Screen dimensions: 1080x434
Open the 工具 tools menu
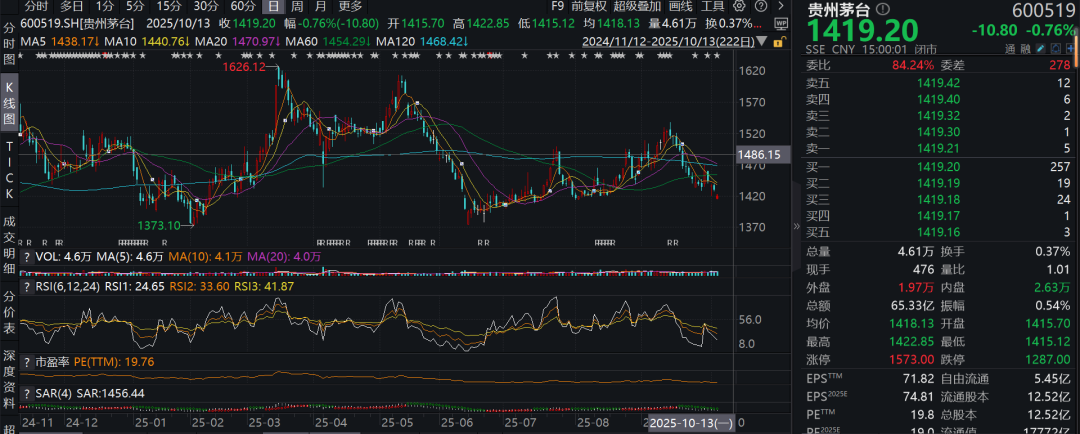coord(712,6)
